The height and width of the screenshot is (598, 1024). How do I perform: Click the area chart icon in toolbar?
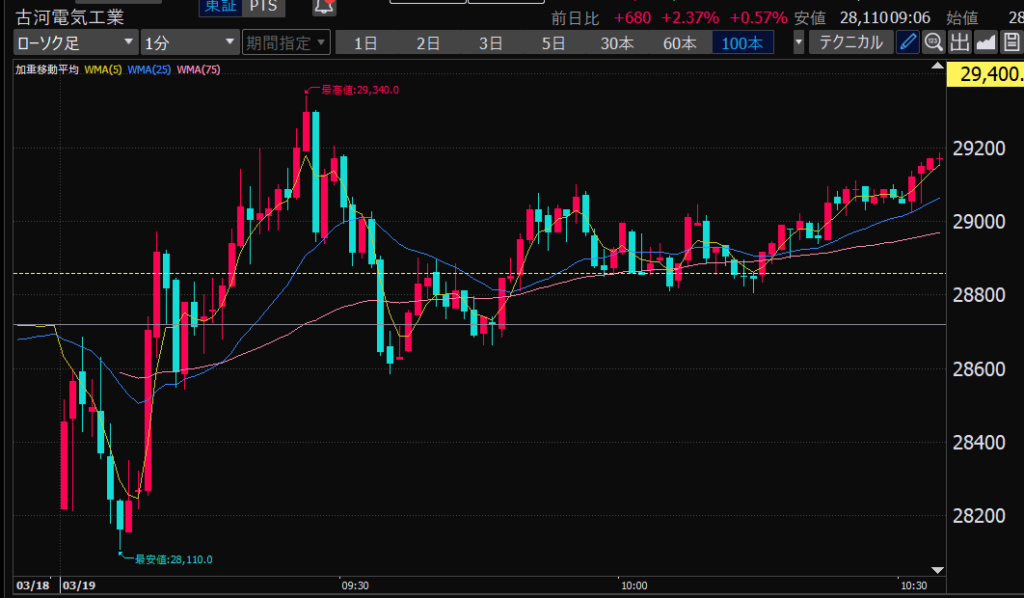click(985, 42)
